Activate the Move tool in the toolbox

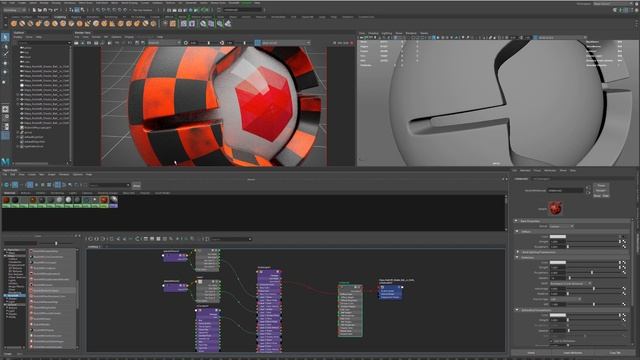click(x=5, y=63)
